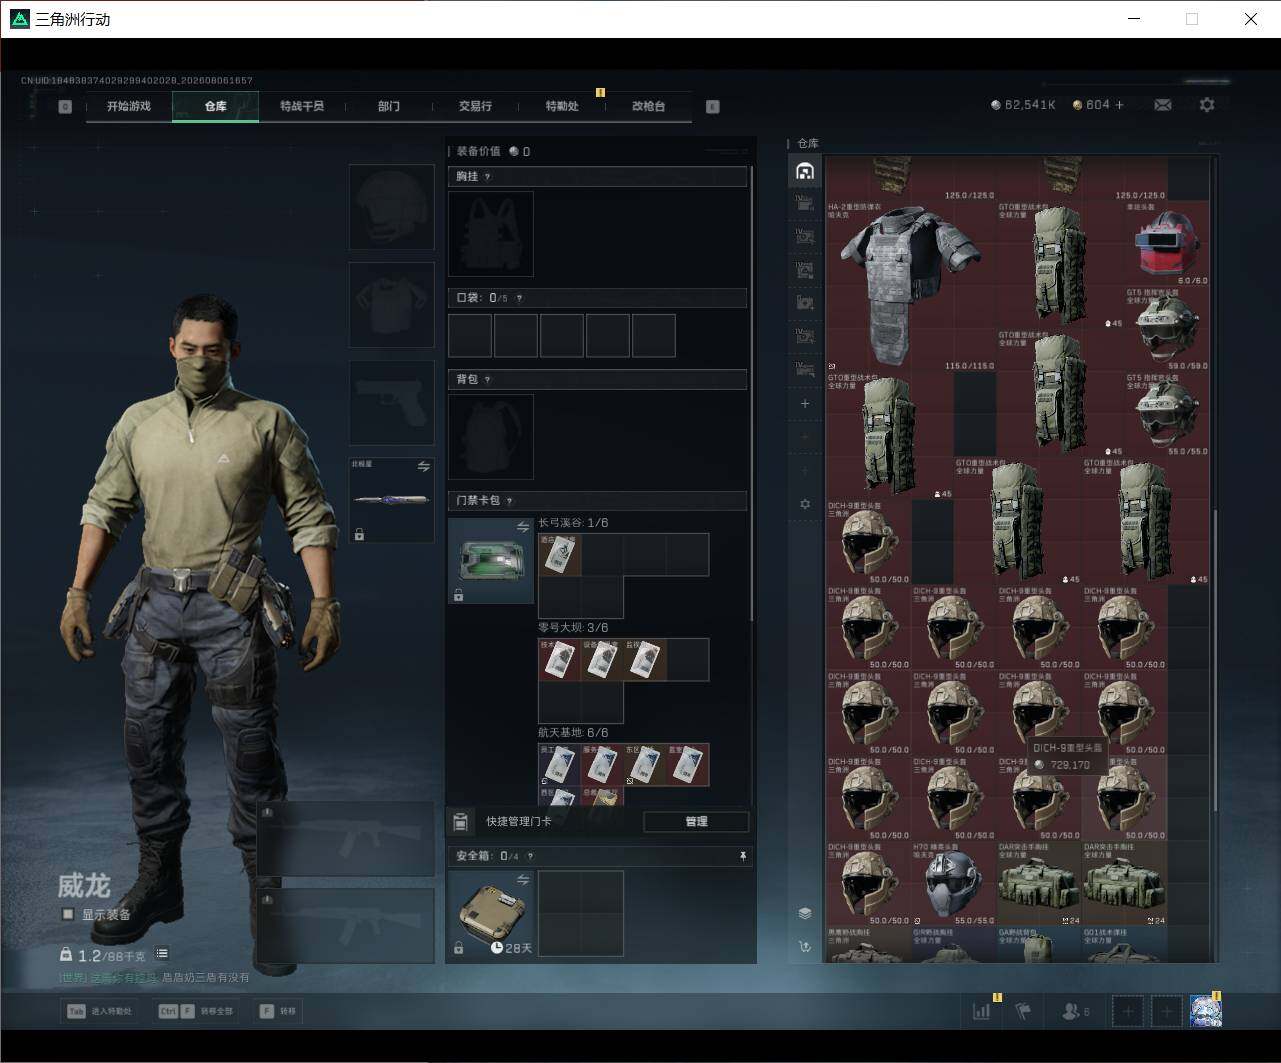Select the empty helmet equipment slot
The width and height of the screenshot is (1281, 1063).
pos(392,207)
